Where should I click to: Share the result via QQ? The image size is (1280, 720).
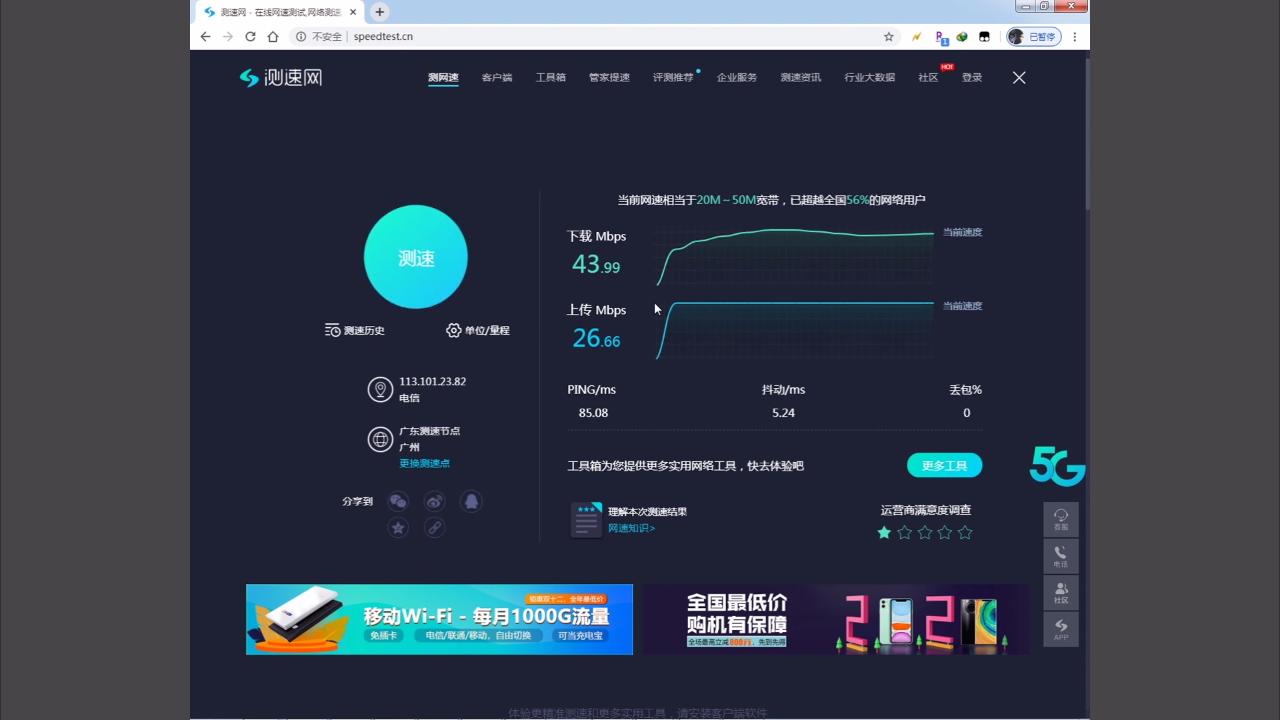(x=470, y=501)
